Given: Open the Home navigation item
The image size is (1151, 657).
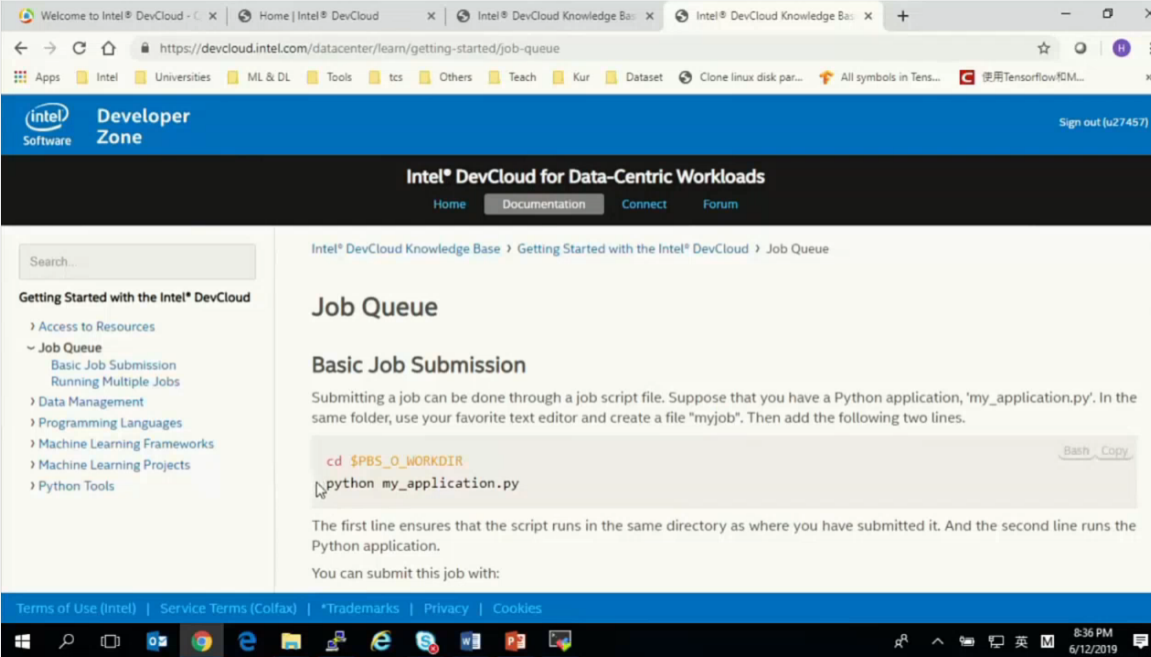Looking at the screenshot, I should pyautogui.click(x=449, y=205).
